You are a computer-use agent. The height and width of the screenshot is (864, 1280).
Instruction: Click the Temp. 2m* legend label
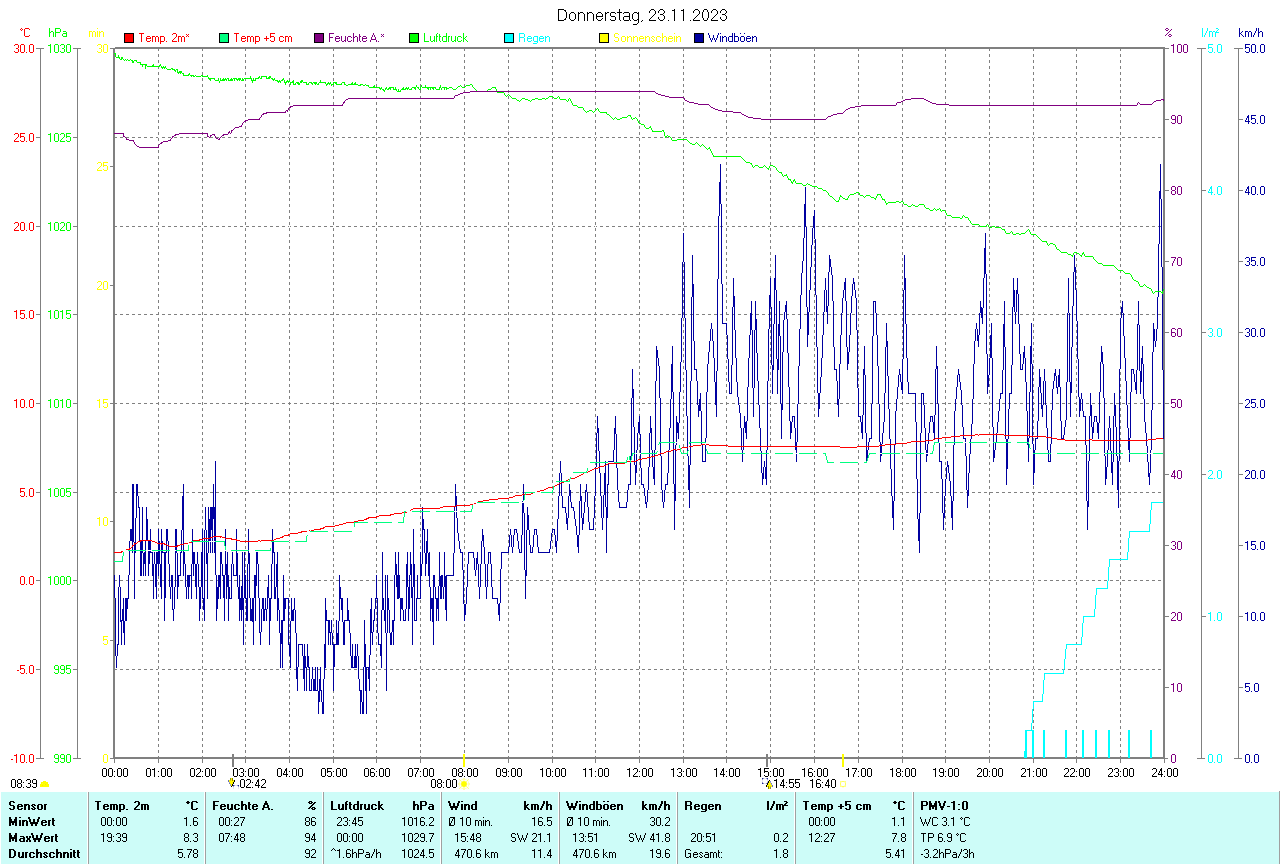164,38
